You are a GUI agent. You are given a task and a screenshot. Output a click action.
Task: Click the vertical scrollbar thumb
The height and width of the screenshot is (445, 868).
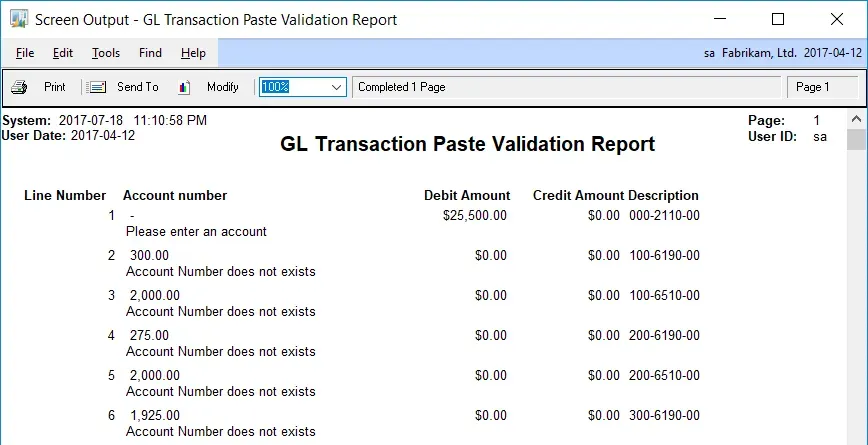(x=856, y=139)
